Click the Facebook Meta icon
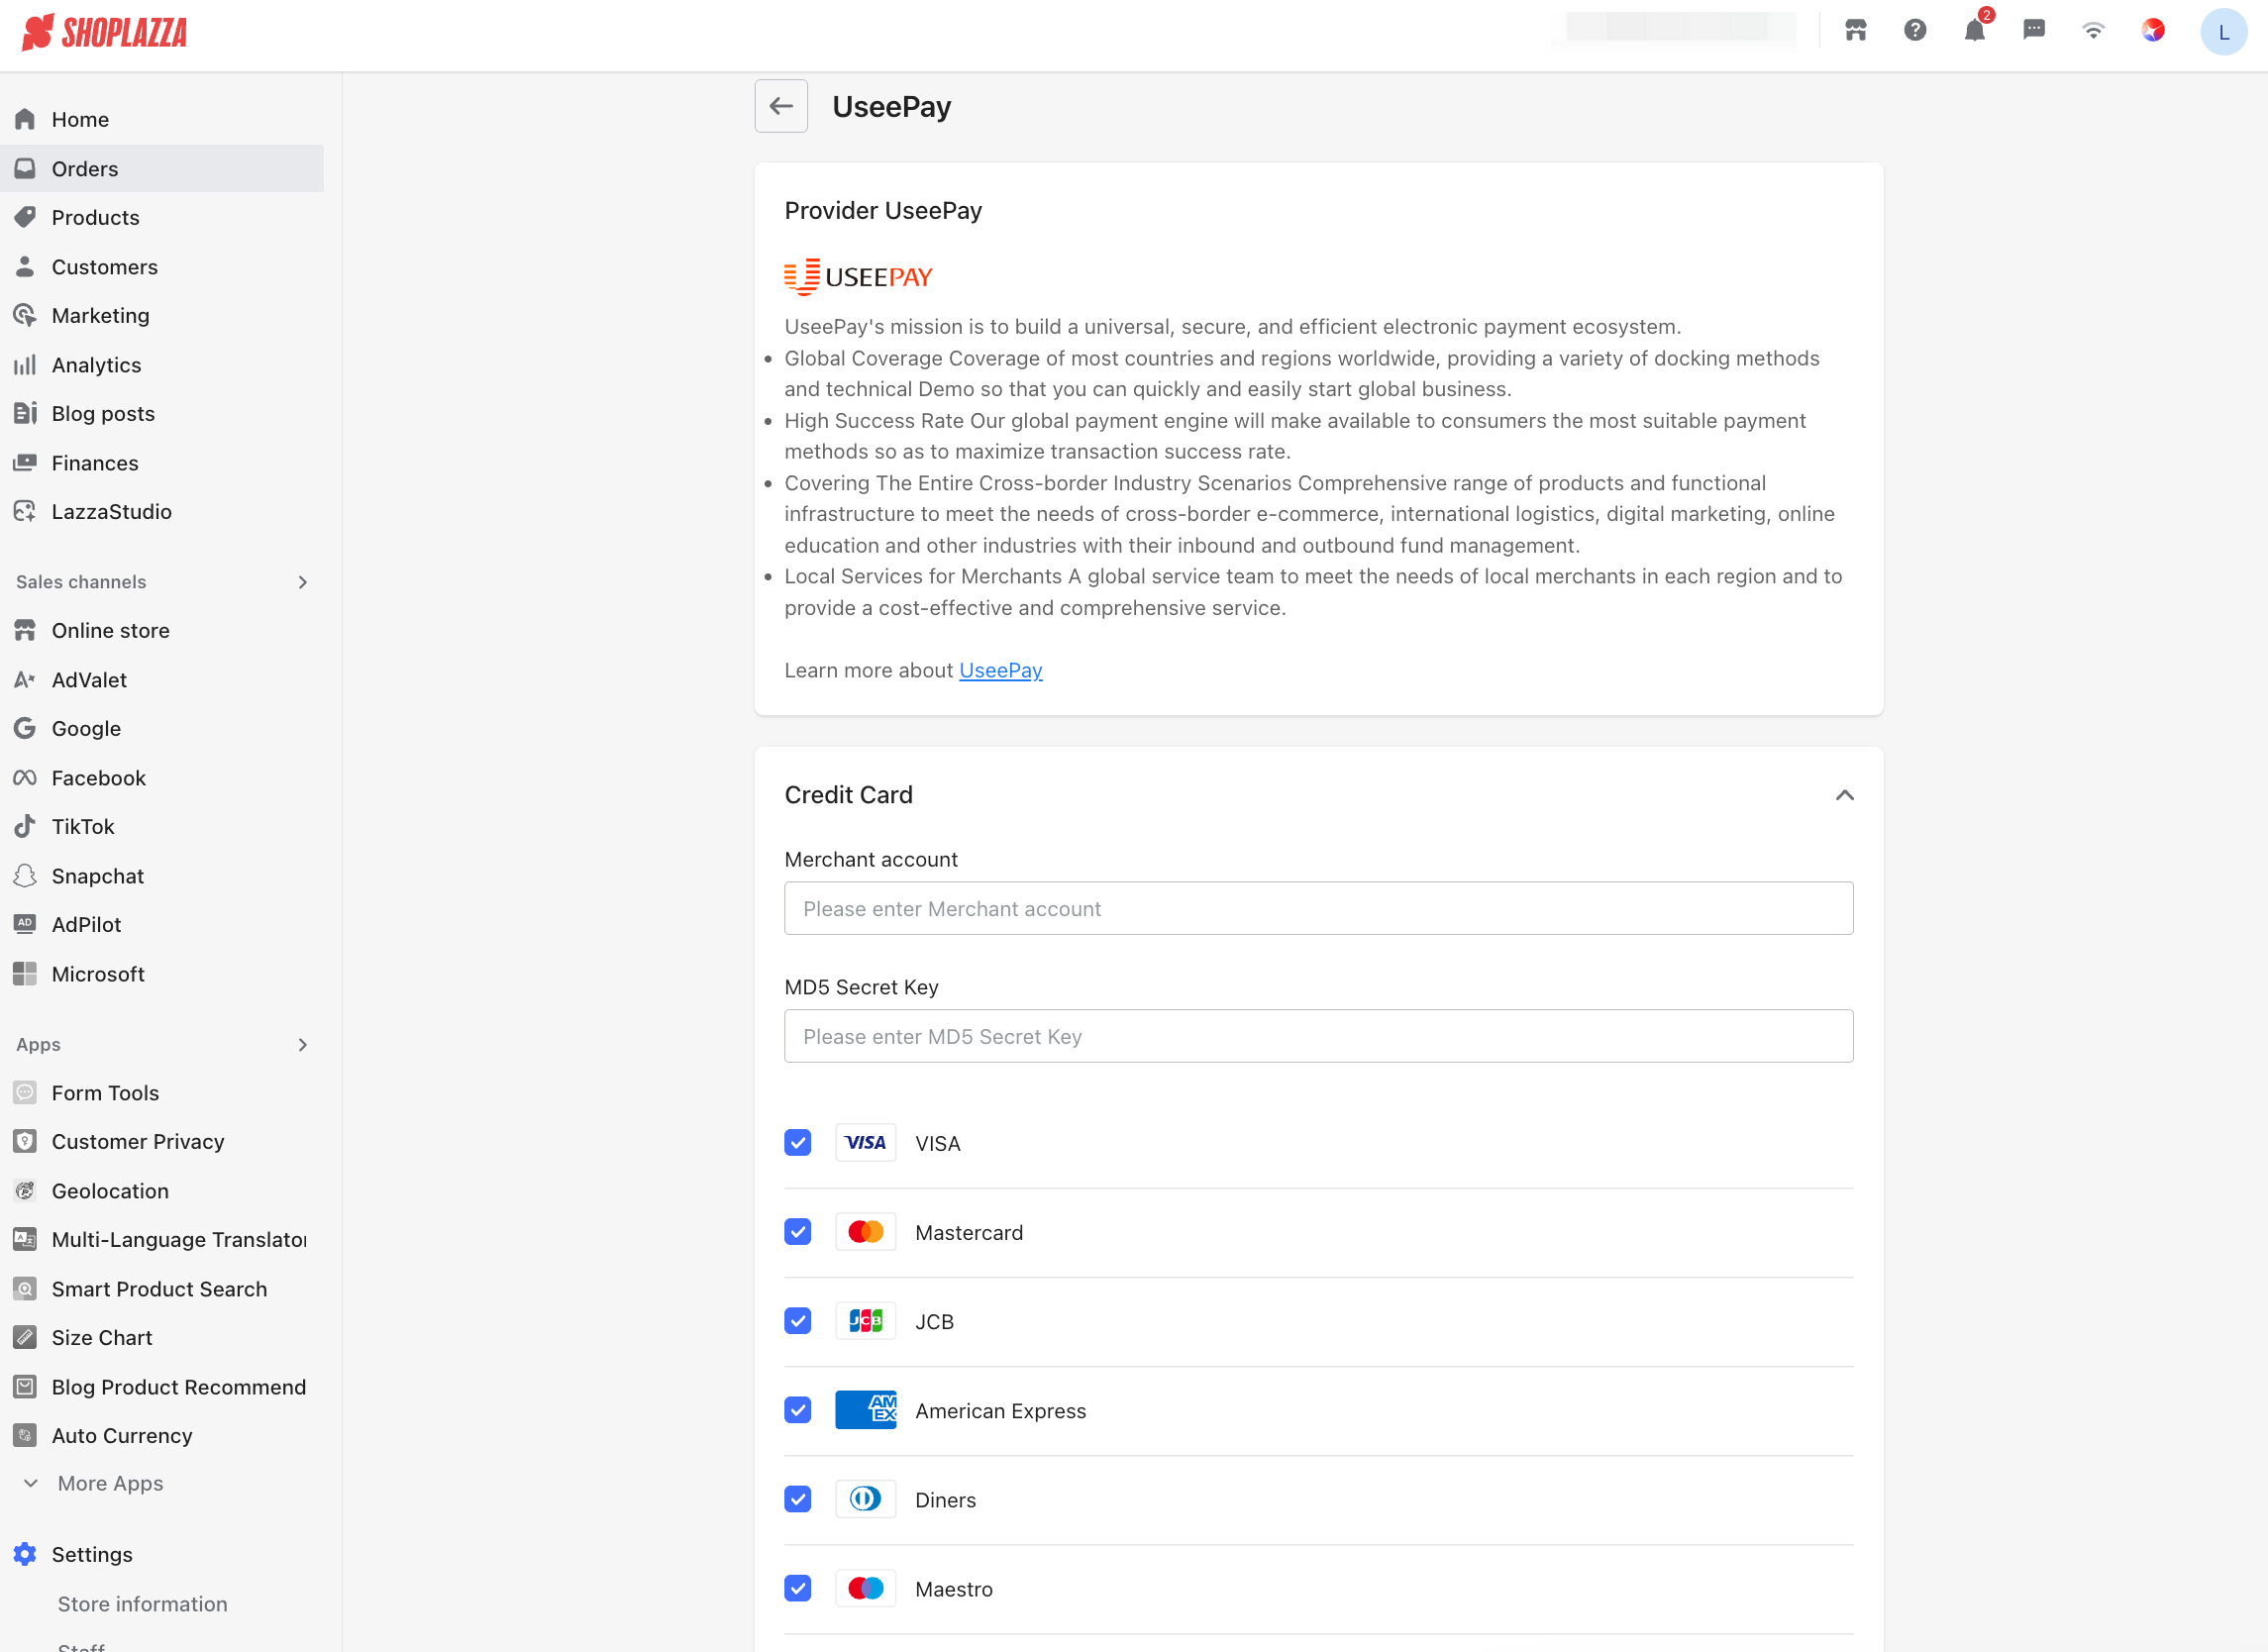The image size is (2268, 1652). coord(25,777)
